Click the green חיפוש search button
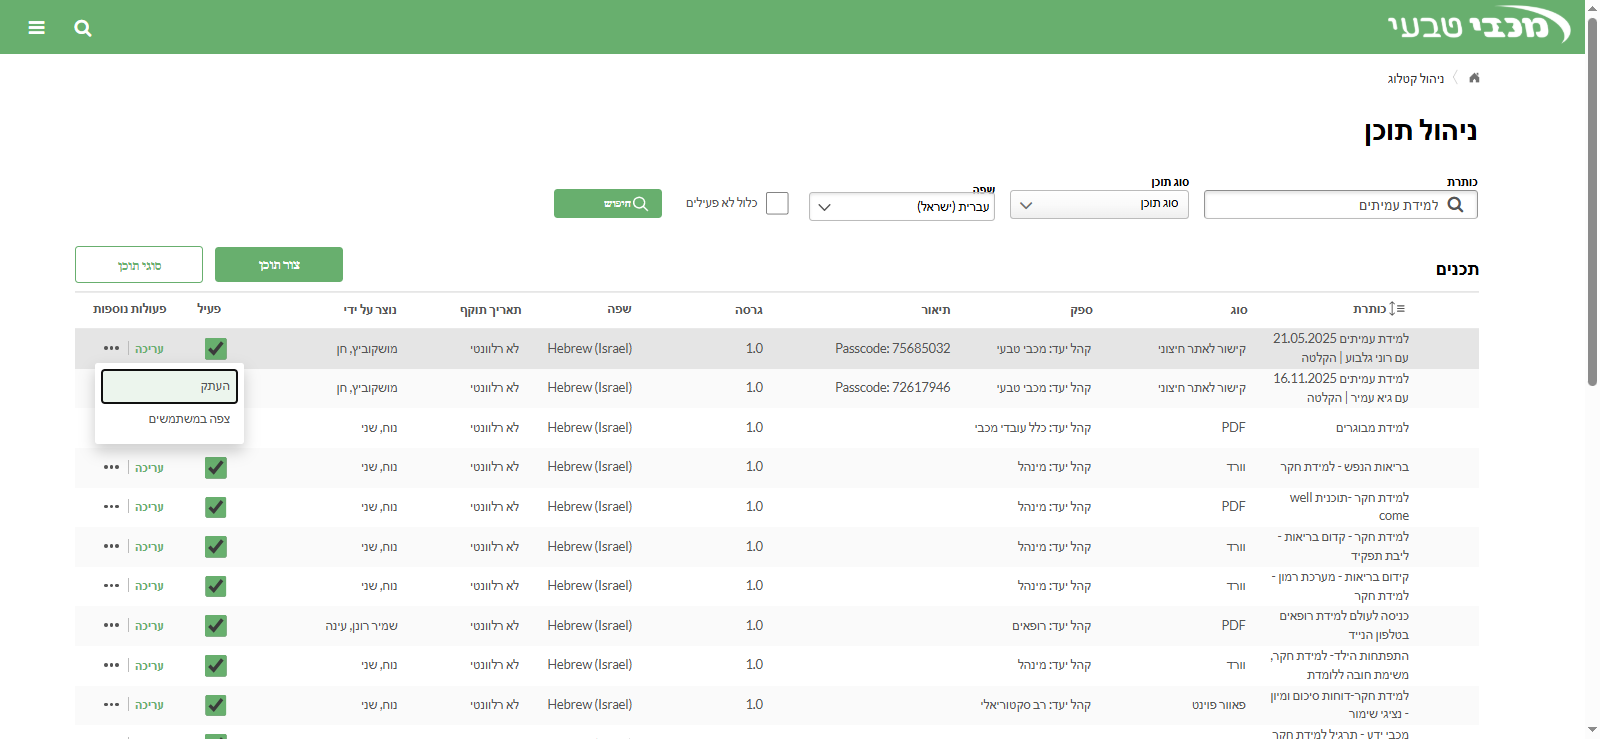The image size is (1600, 739). coord(608,203)
